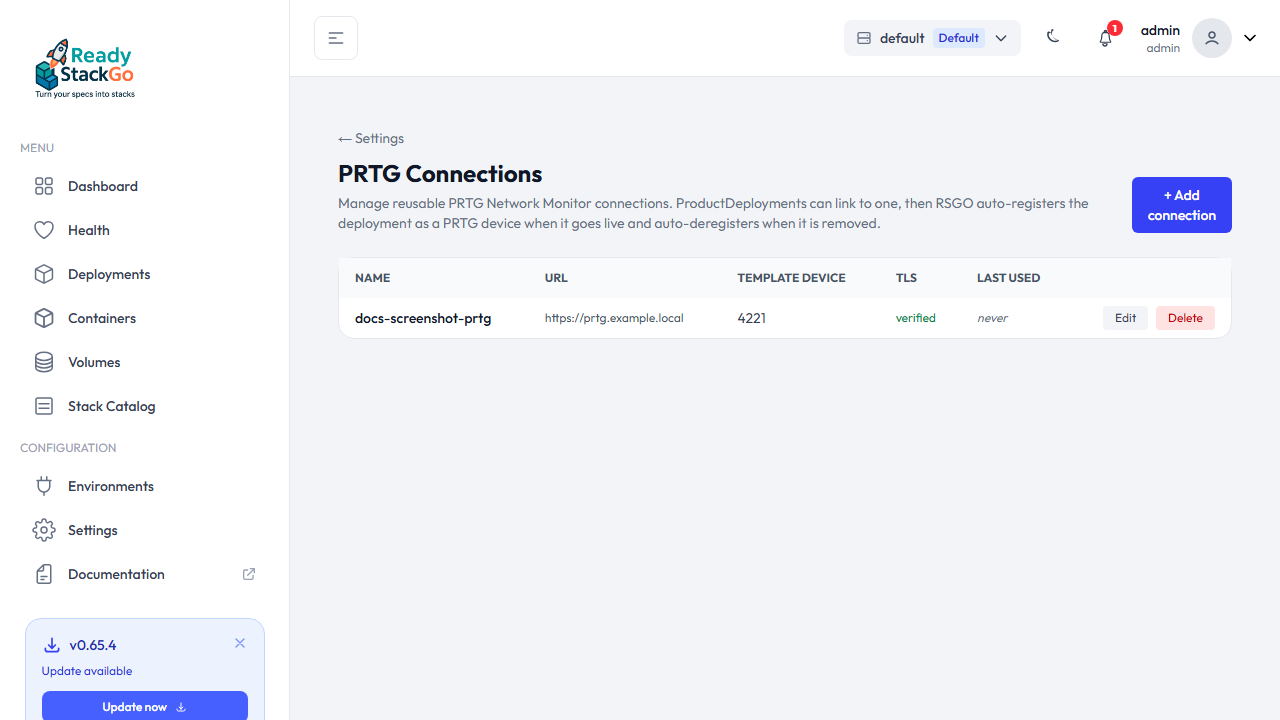Click the download icon next to v0.65.4
This screenshot has height=720, width=1280.
point(52,645)
